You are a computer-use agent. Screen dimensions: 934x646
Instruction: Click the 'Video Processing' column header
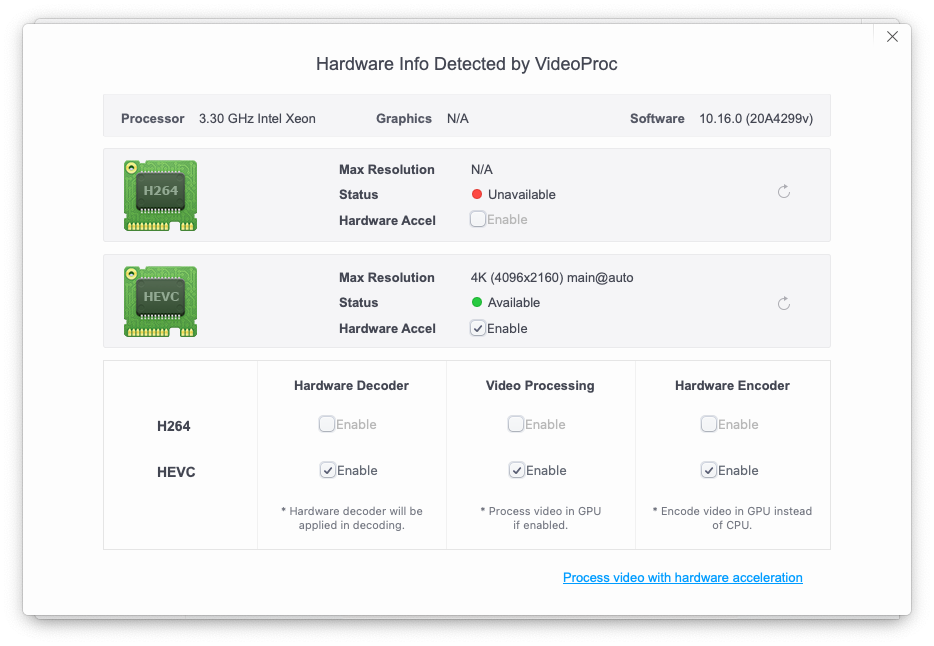[x=540, y=386]
